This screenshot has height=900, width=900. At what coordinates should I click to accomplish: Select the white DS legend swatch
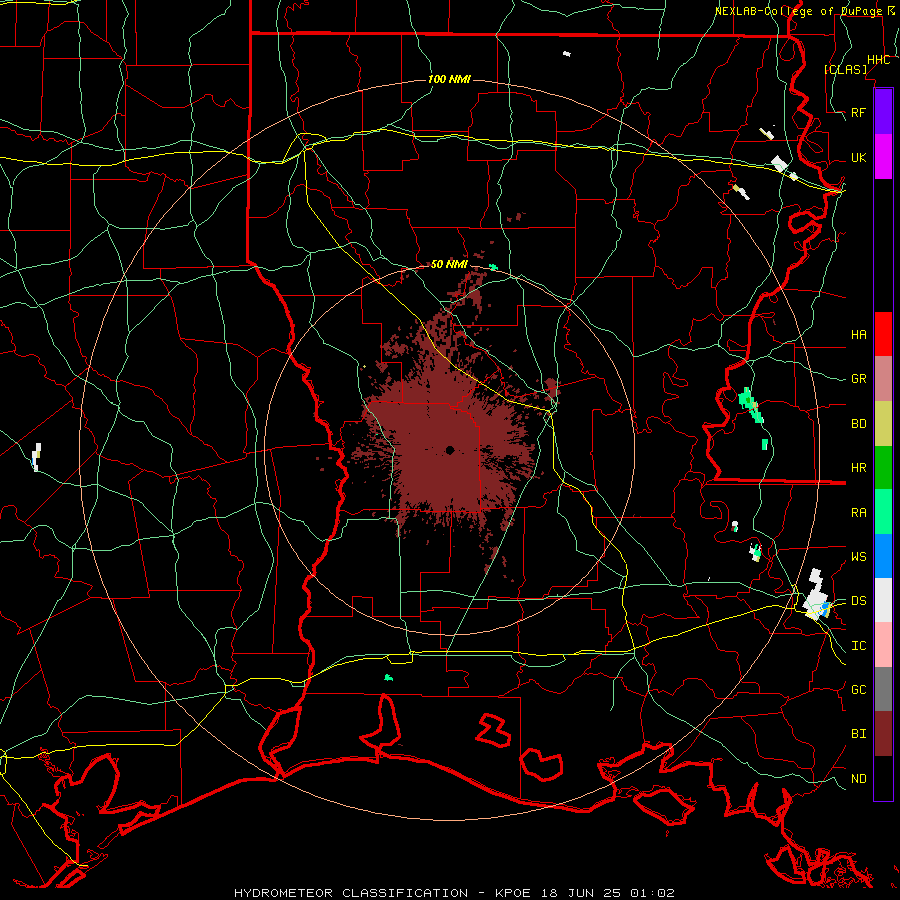click(883, 600)
